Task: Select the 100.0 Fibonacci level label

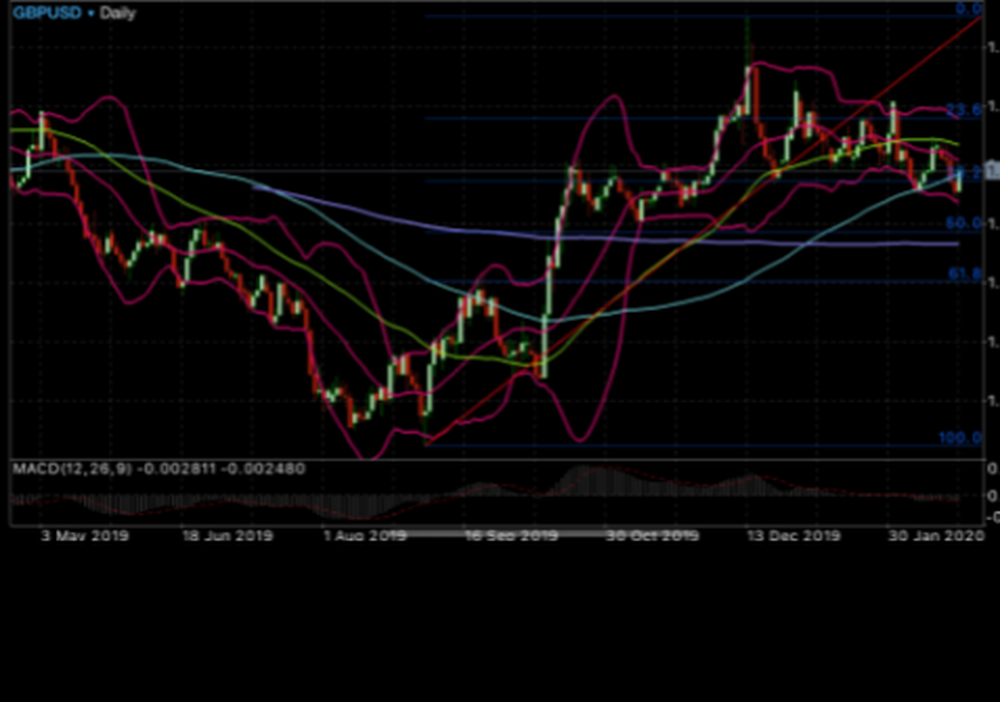Action: pyautogui.click(x=960, y=437)
